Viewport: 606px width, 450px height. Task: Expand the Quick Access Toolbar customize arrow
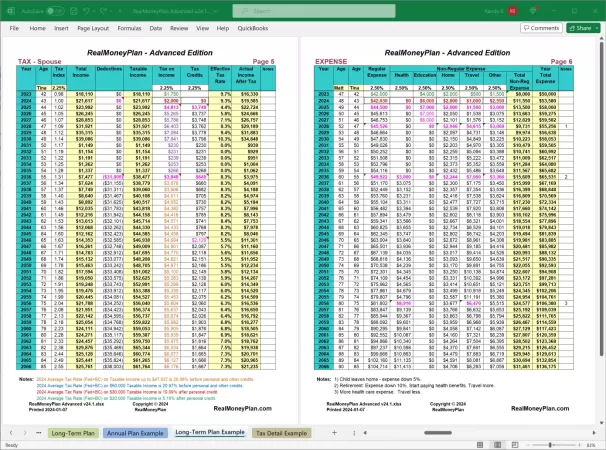(x=119, y=9)
